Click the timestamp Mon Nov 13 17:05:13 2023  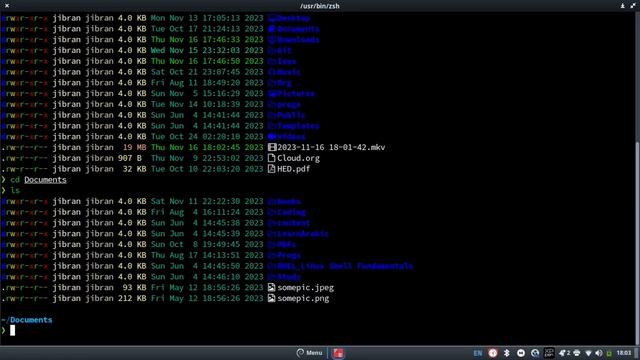207,18
